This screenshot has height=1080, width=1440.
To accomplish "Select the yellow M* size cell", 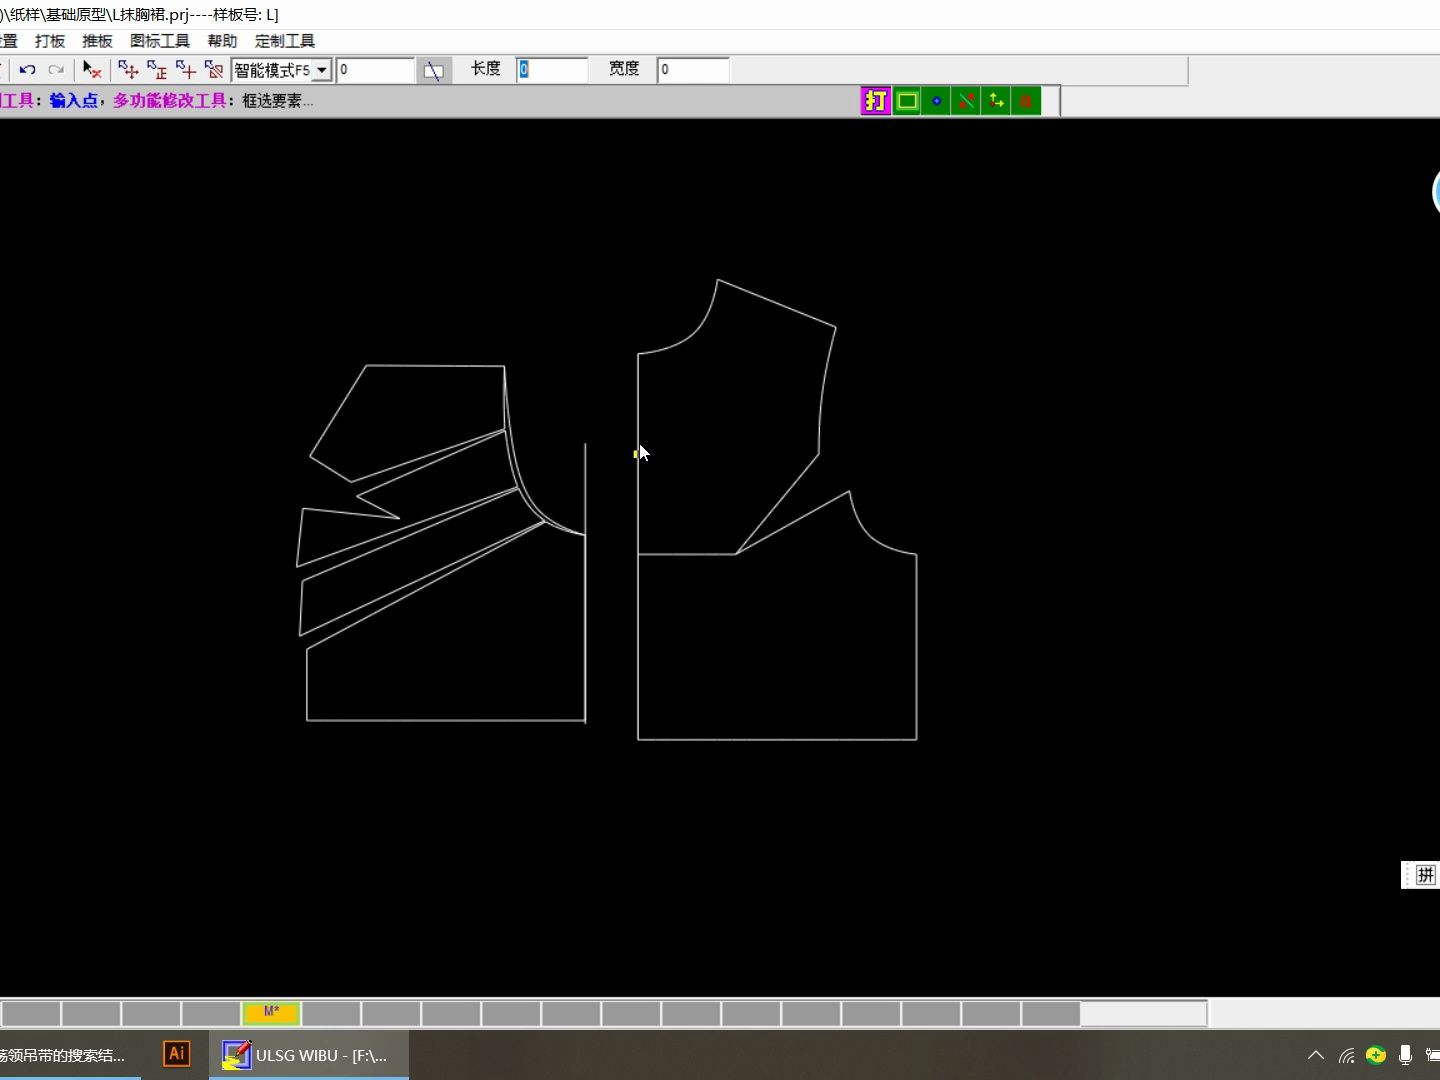I will click(x=271, y=1013).
